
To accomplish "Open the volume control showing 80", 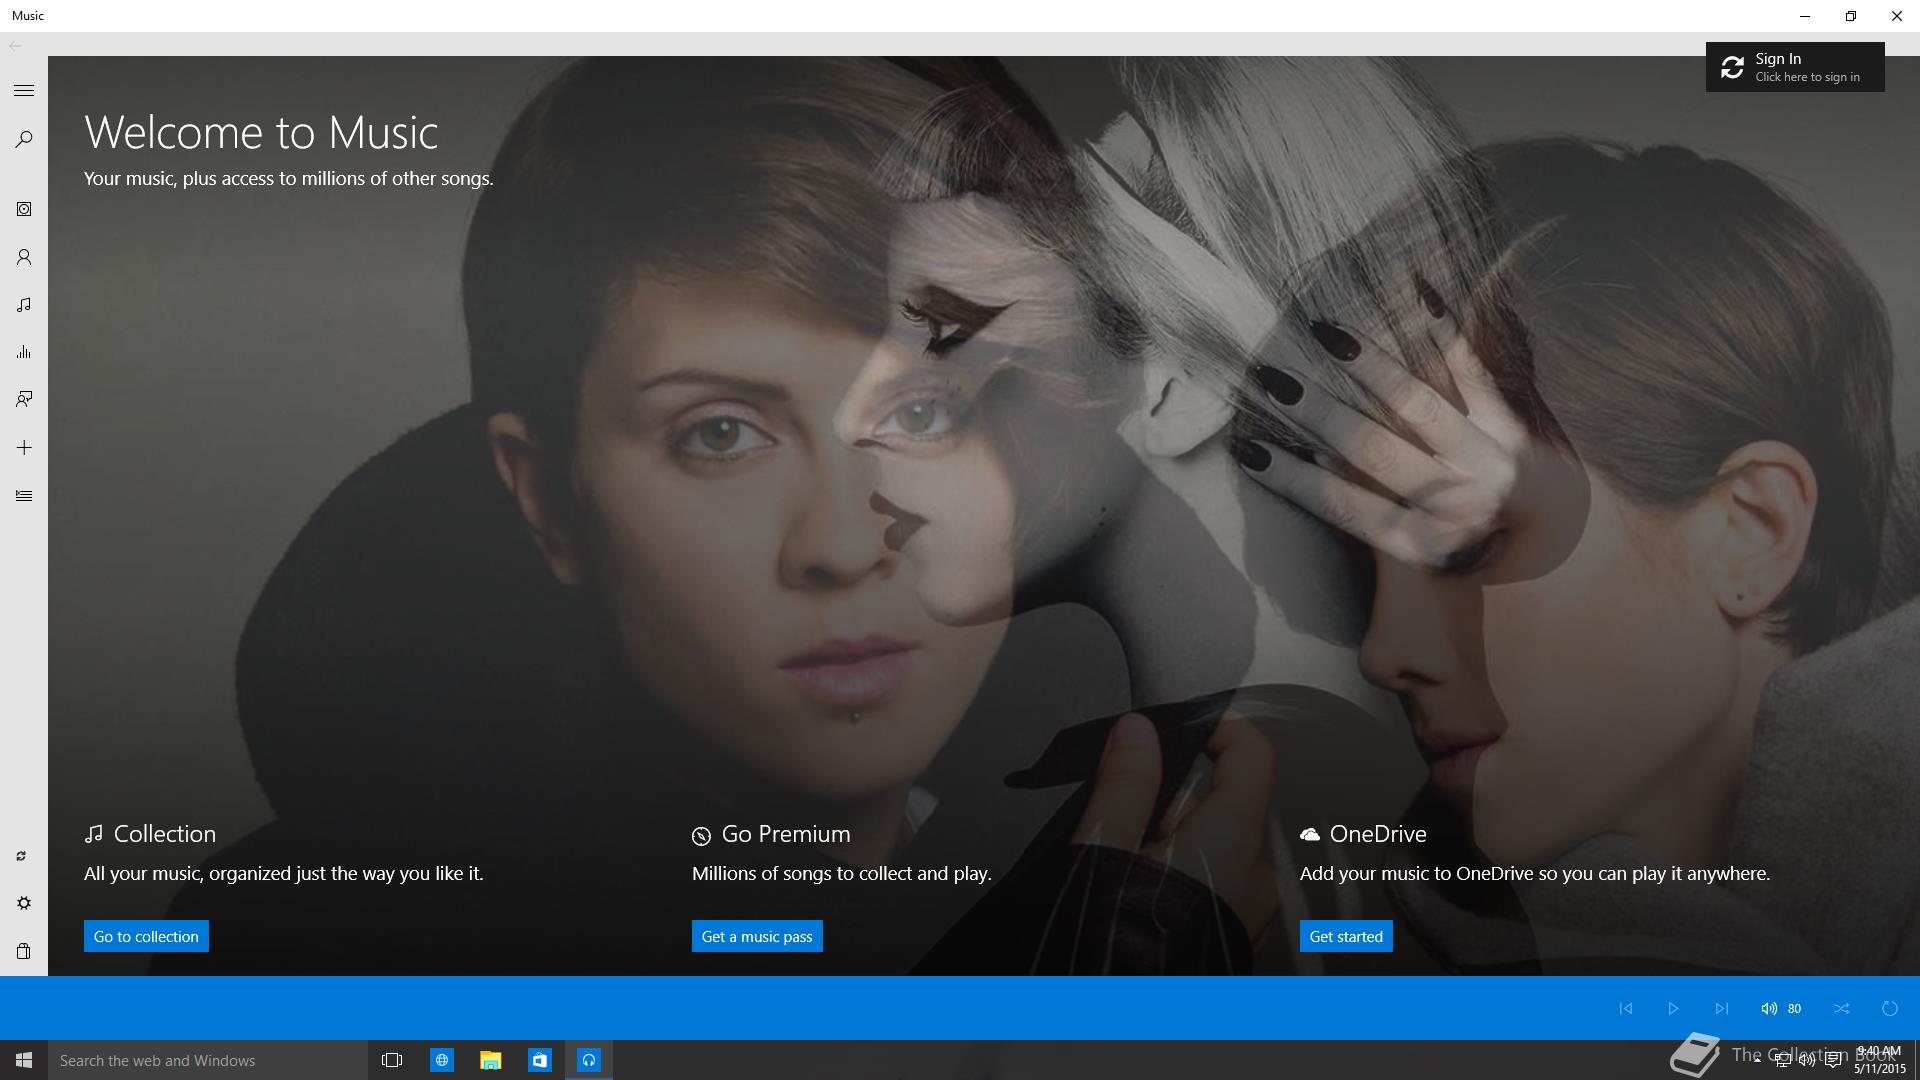I will (x=1781, y=1008).
